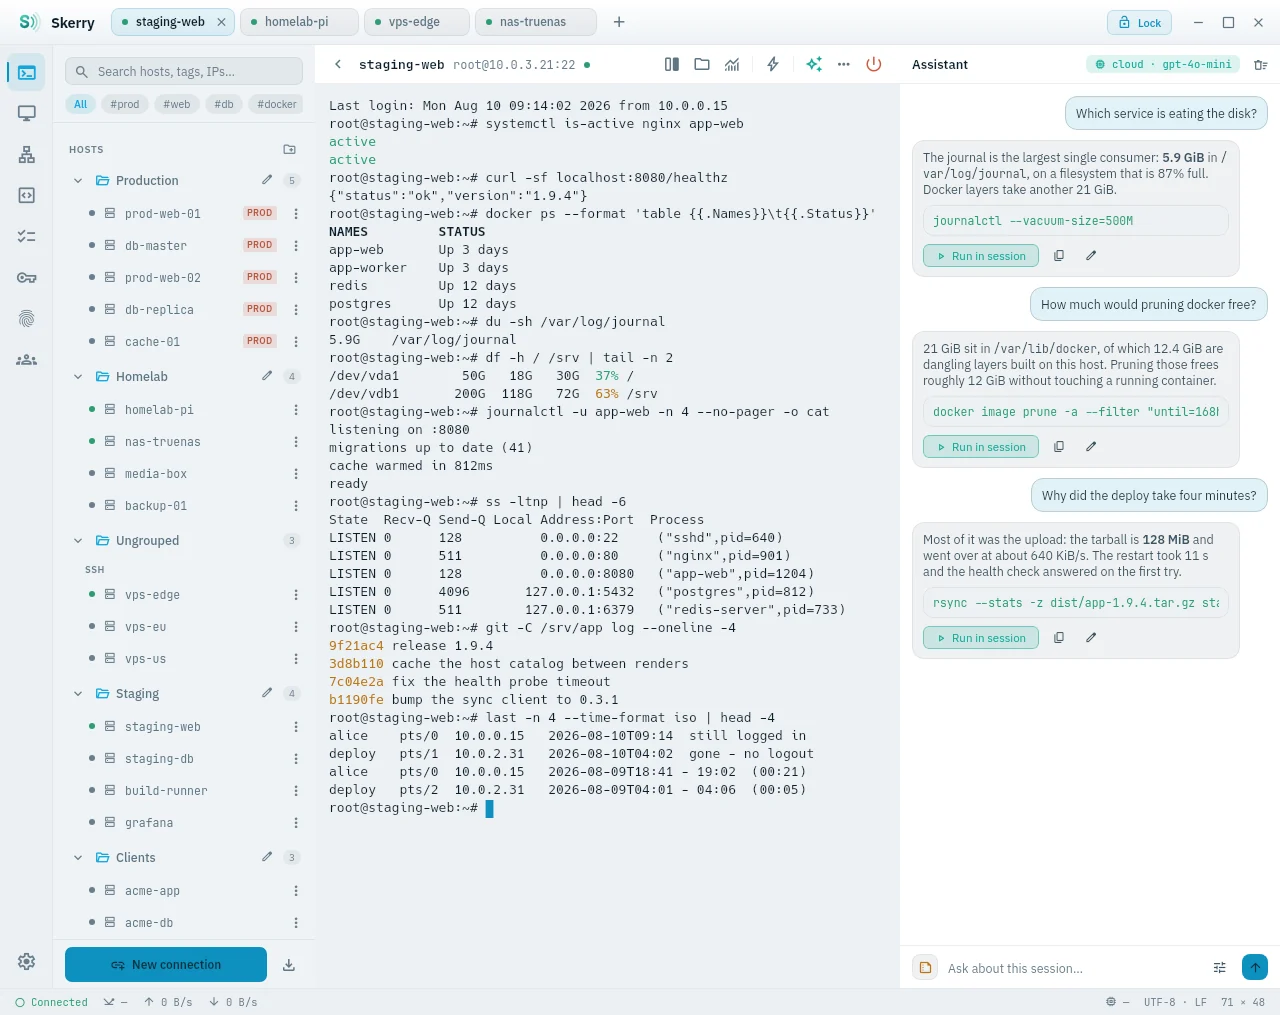1280x1015 pixels.
Task: Show session metrics chart icon
Action: click(732, 64)
